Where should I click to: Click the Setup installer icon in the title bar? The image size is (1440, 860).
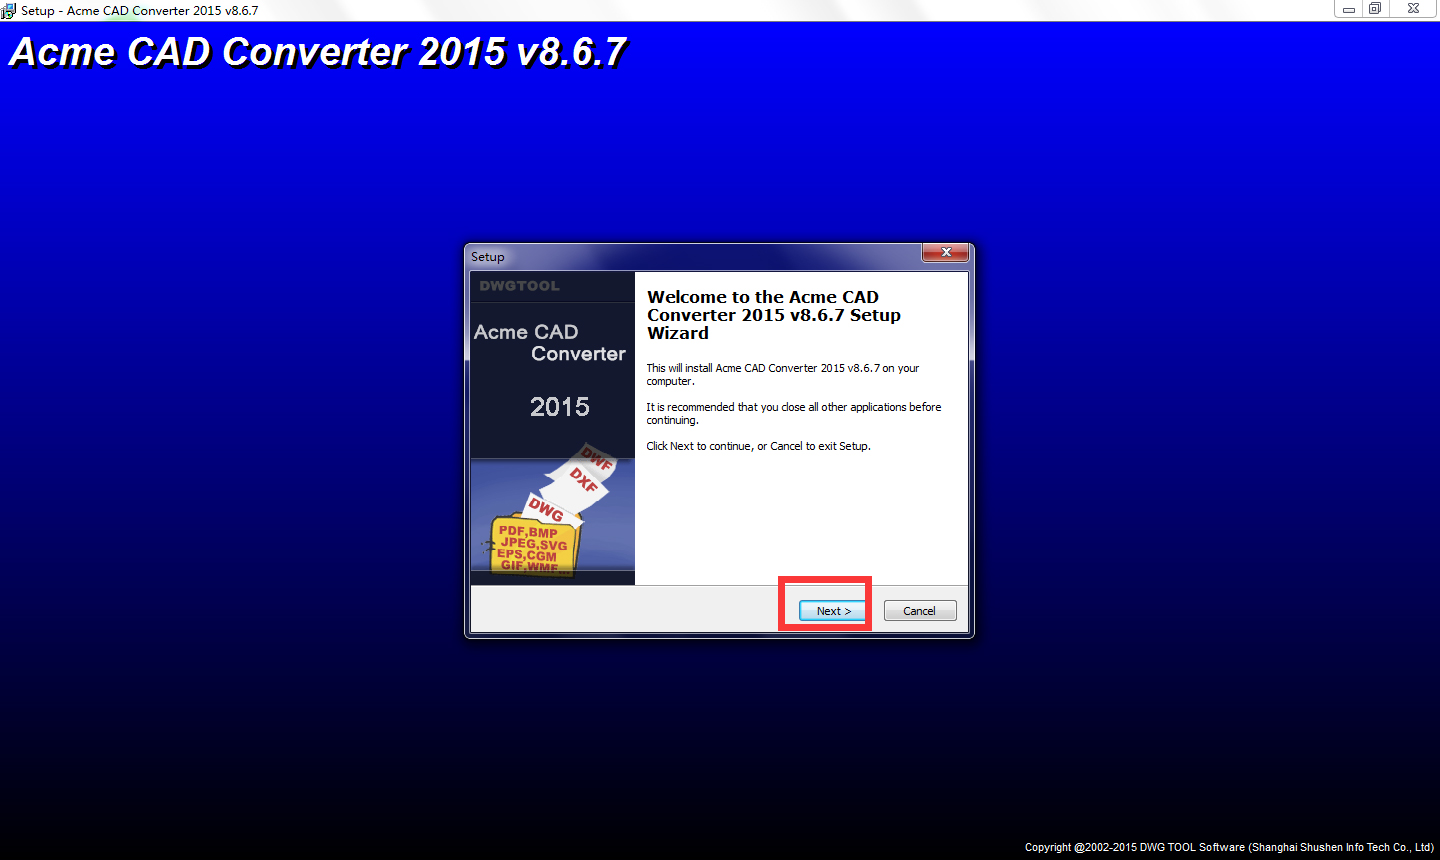coord(10,10)
